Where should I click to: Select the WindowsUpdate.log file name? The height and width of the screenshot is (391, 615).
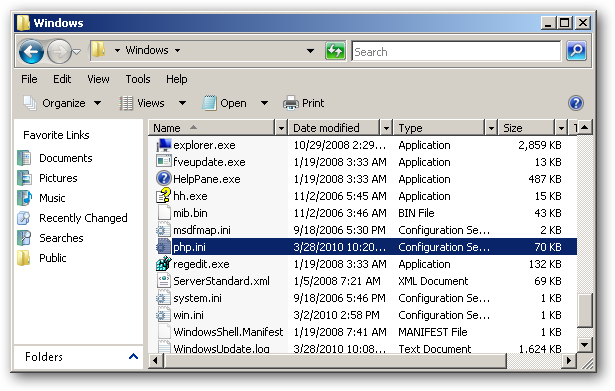coord(221,348)
